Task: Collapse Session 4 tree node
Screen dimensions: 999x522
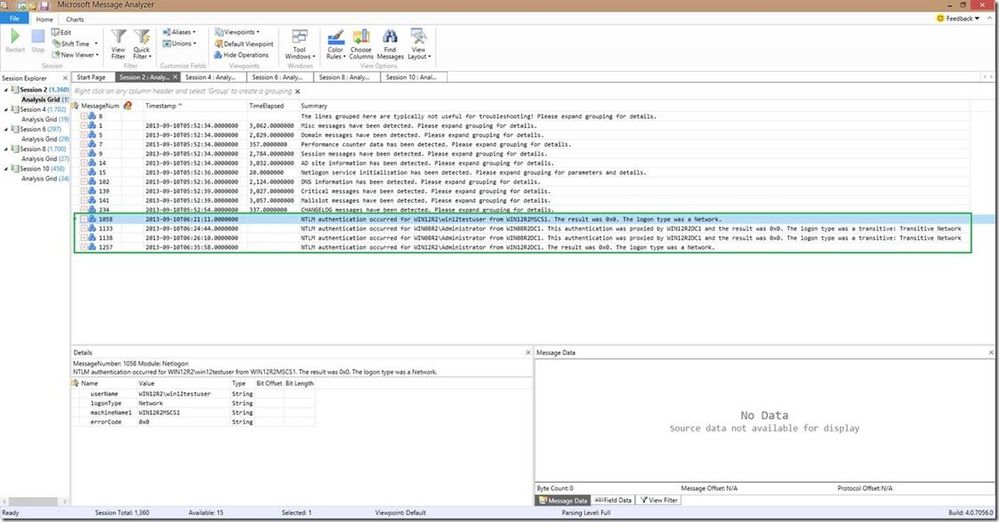Action: click(6, 110)
